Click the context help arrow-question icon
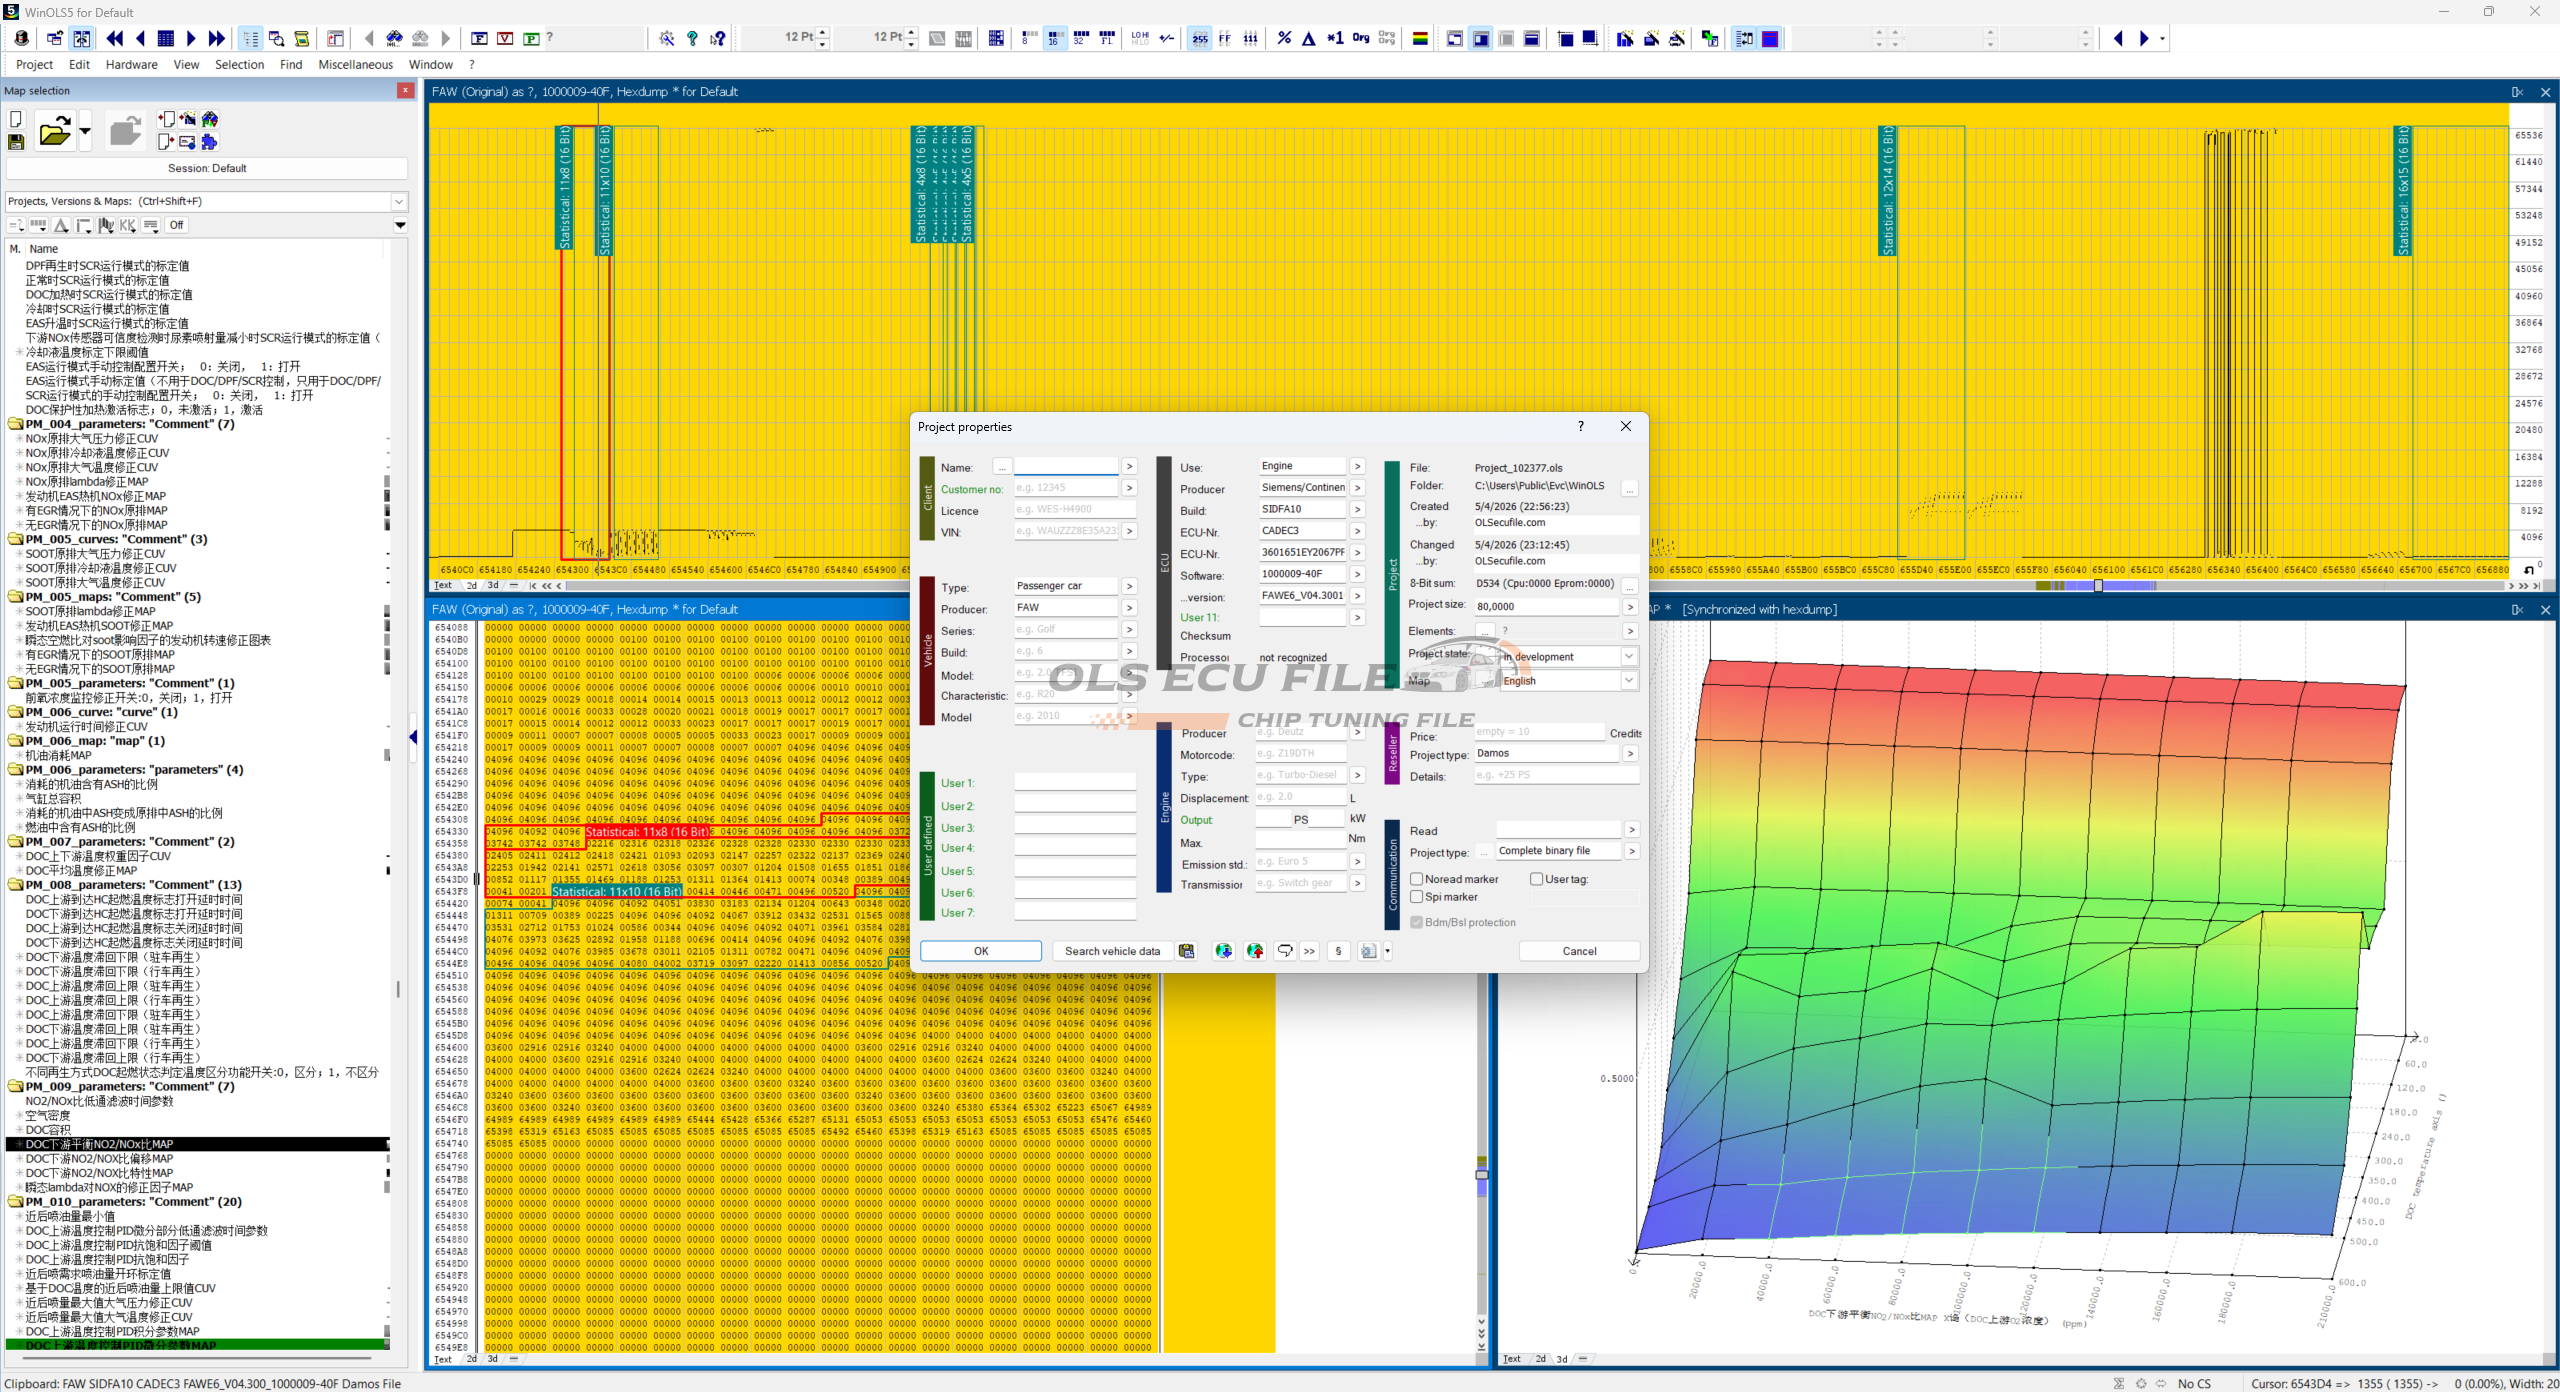 point(718,39)
